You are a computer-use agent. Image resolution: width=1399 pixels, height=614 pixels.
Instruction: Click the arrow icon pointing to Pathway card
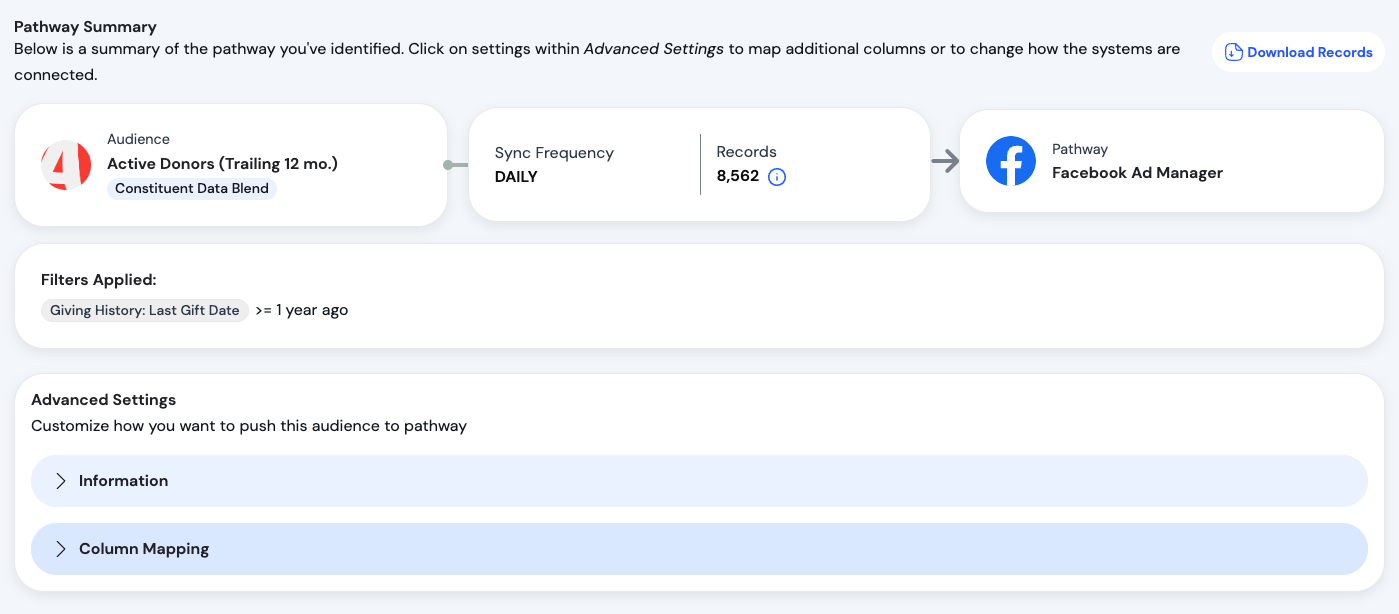point(945,161)
